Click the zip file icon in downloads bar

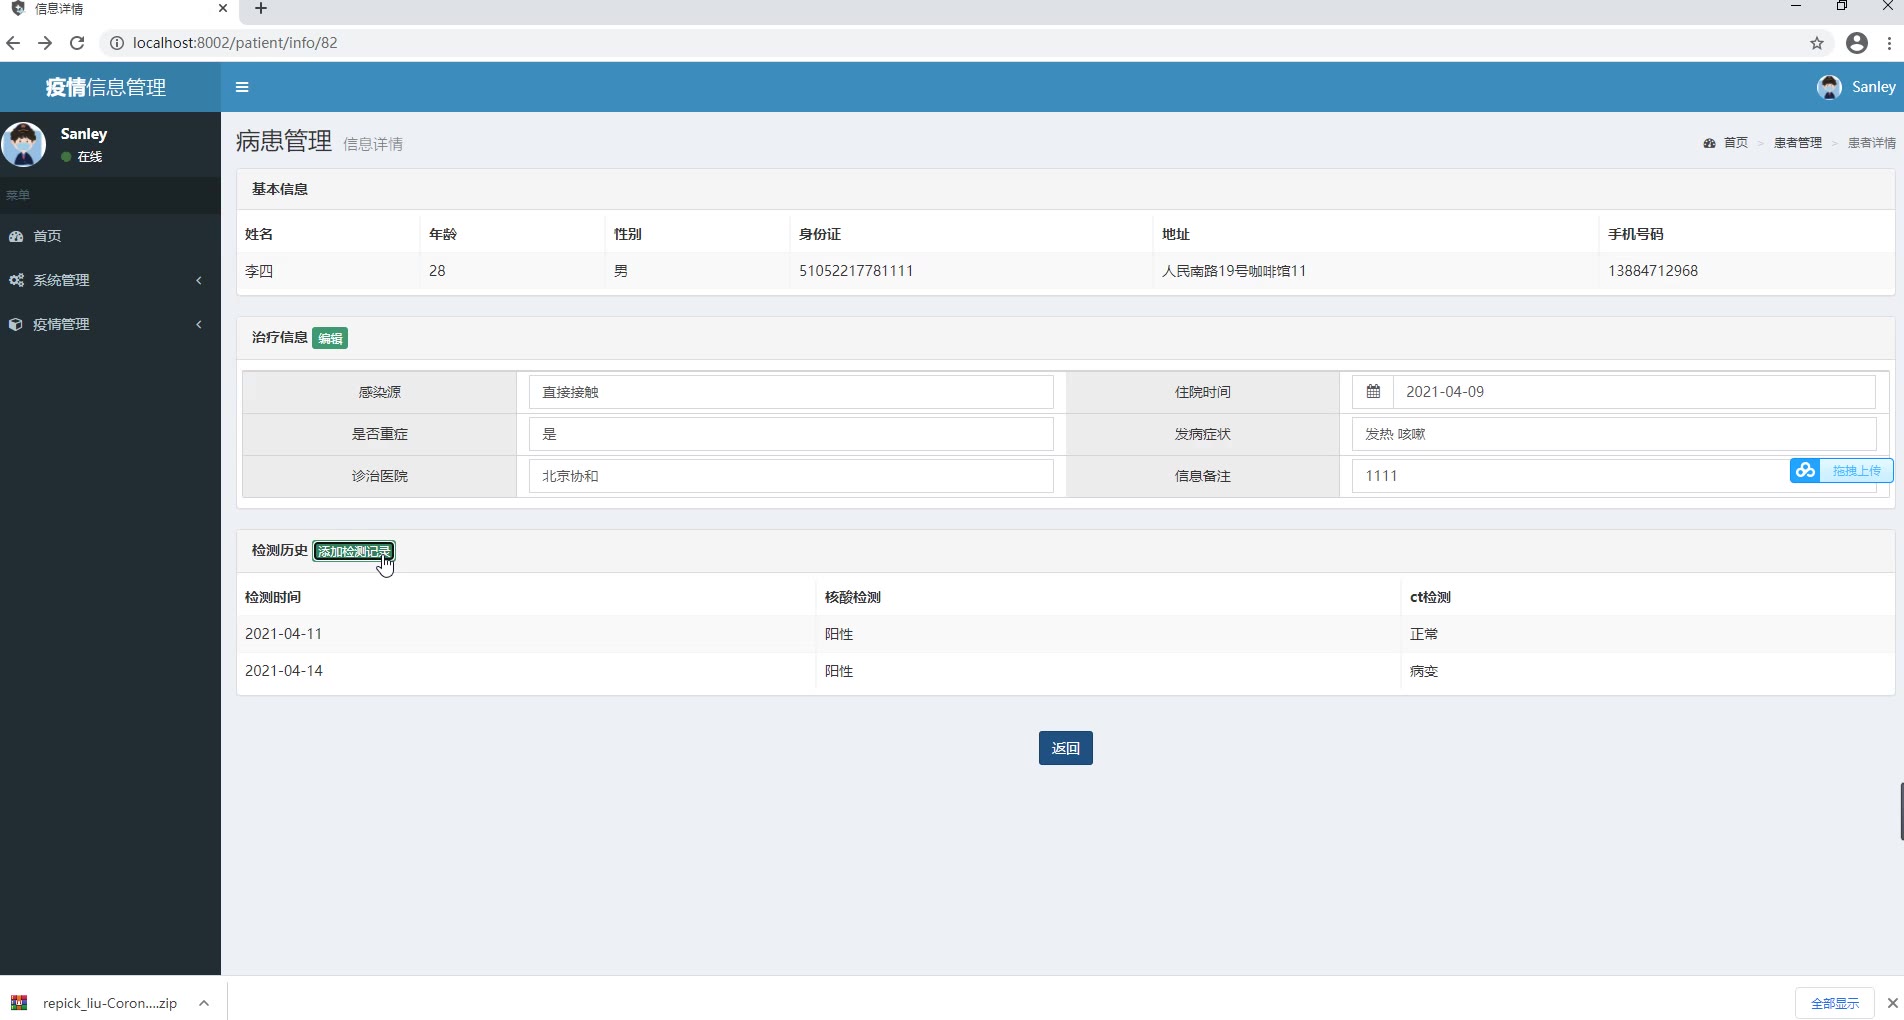tap(19, 1002)
